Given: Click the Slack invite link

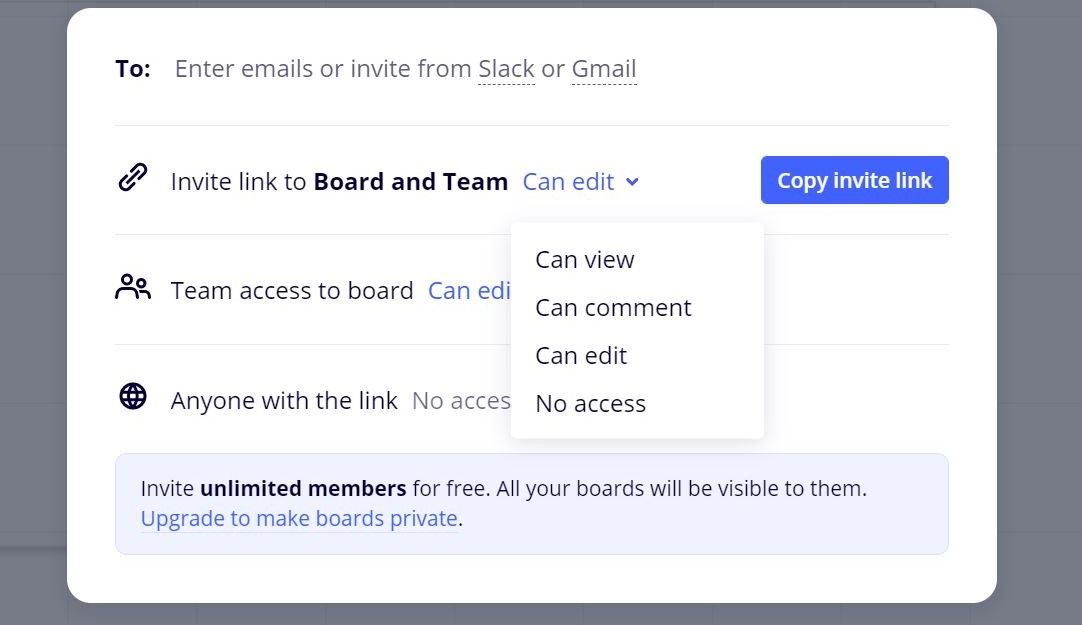Looking at the screenshot, I should [x=506, y=68].
